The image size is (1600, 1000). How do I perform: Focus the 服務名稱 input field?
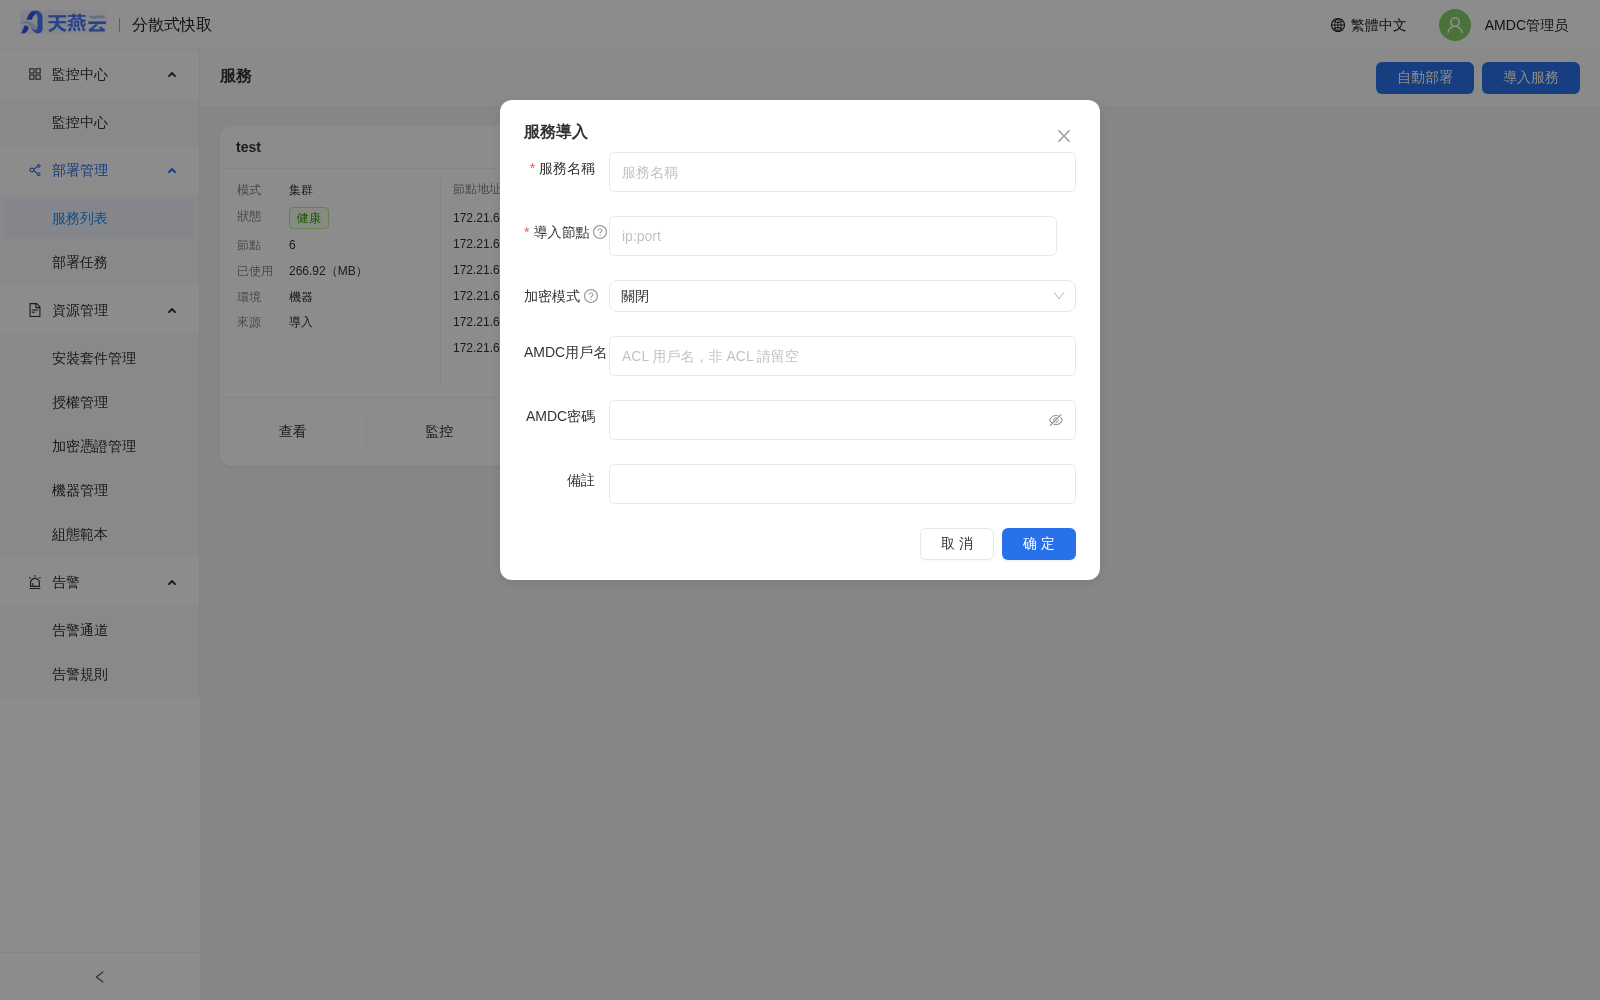842,172
